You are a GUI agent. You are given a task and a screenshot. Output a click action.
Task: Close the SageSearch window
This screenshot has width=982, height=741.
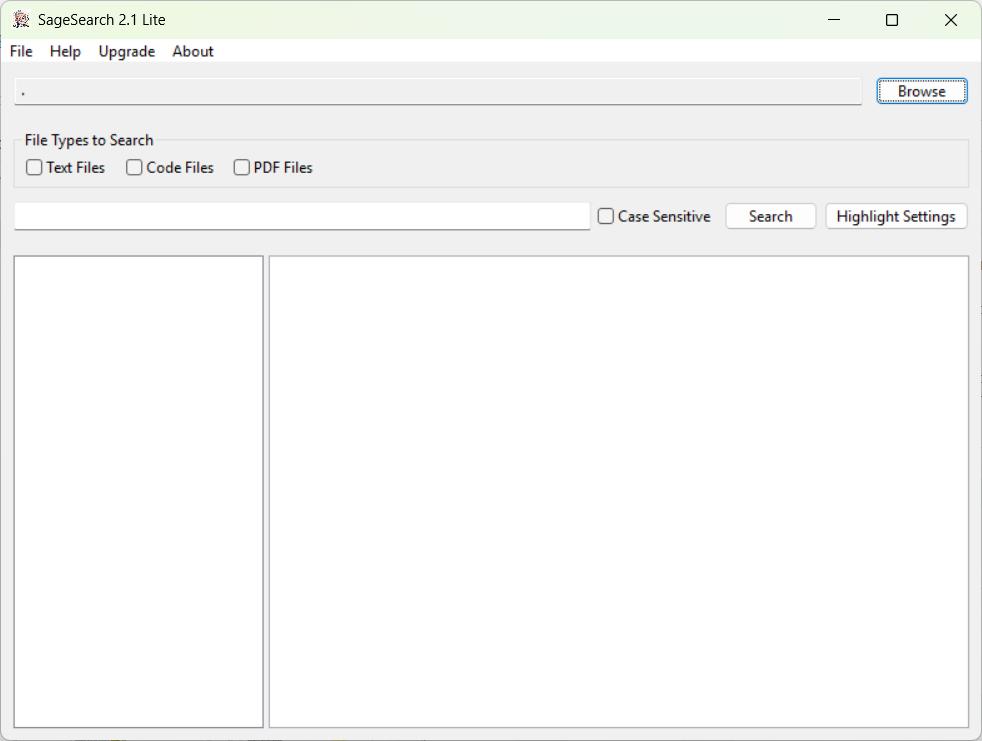(951, 19)
